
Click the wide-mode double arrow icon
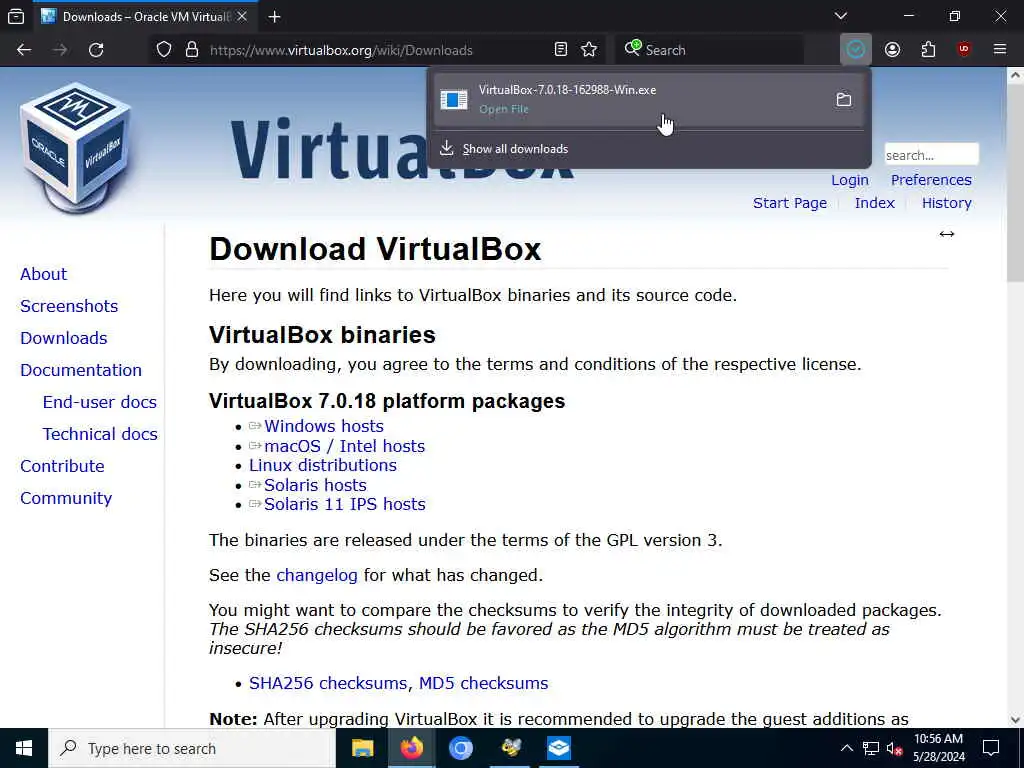[x=947, y=234]
